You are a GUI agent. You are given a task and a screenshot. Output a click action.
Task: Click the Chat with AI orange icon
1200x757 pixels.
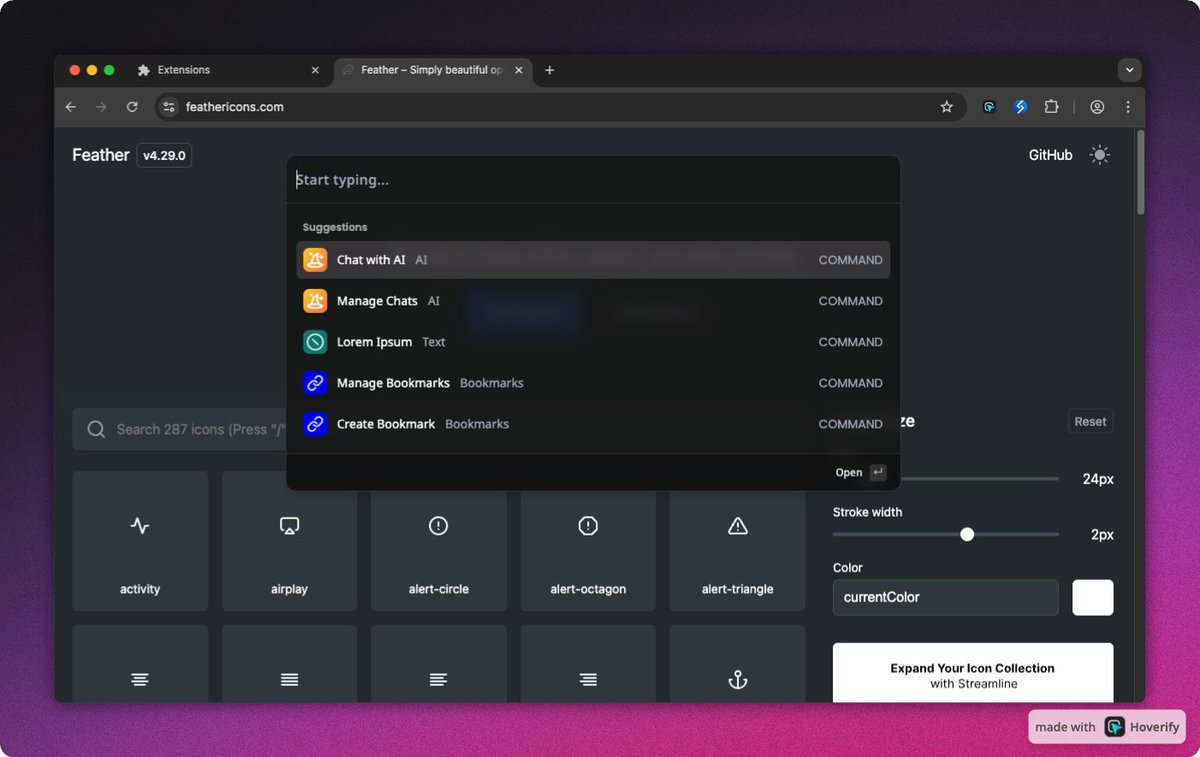(315, 260)
